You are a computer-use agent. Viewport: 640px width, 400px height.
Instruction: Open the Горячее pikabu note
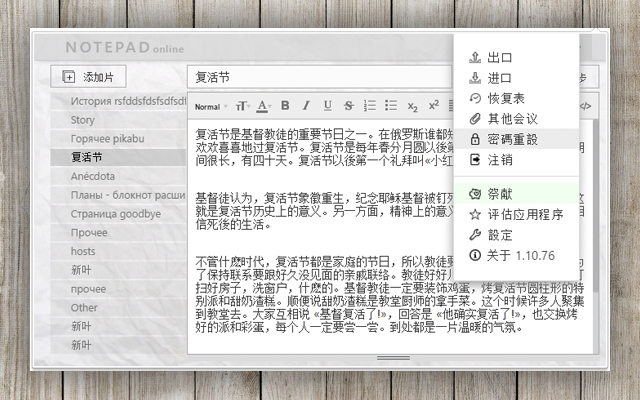[x=118, y=138]
